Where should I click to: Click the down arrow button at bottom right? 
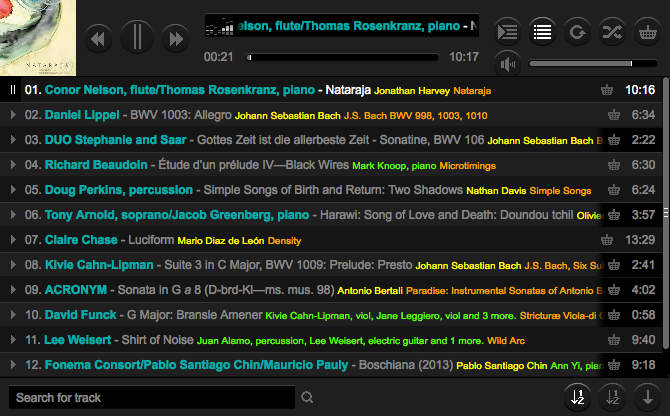click(647, 397)
